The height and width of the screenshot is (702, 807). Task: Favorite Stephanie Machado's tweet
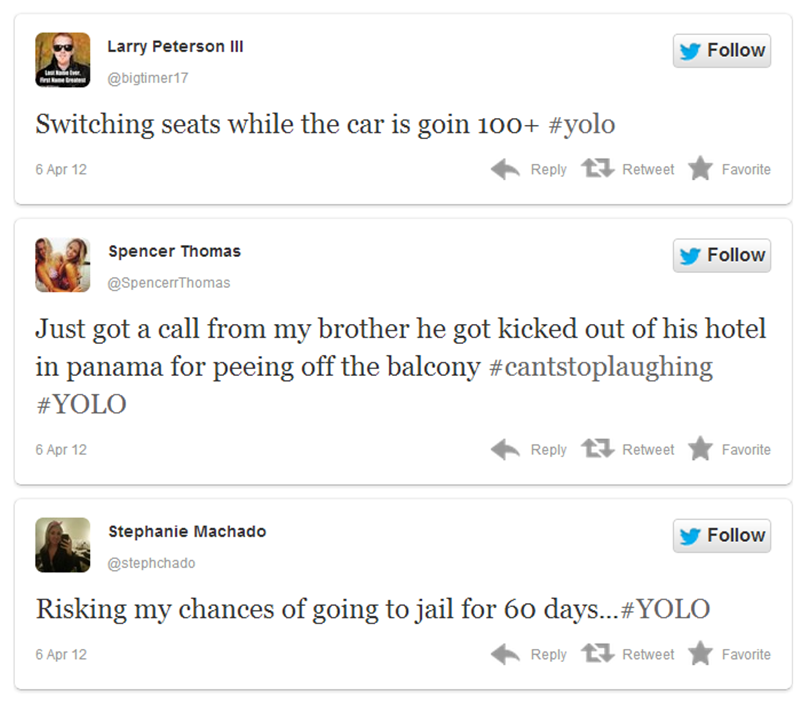pos(730,655)
